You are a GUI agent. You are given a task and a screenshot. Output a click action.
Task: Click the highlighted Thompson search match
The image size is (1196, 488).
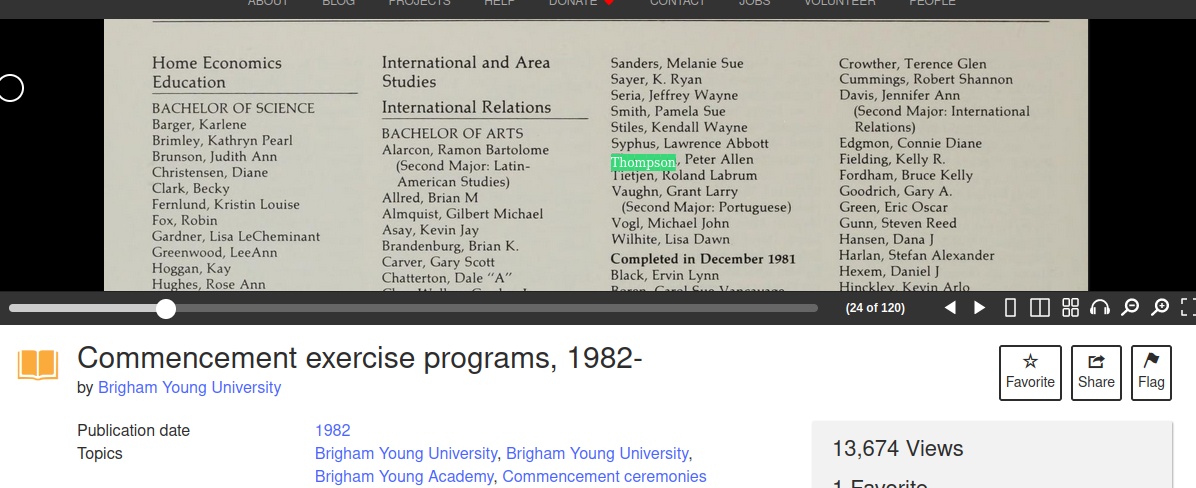click(x=643, y=162)
